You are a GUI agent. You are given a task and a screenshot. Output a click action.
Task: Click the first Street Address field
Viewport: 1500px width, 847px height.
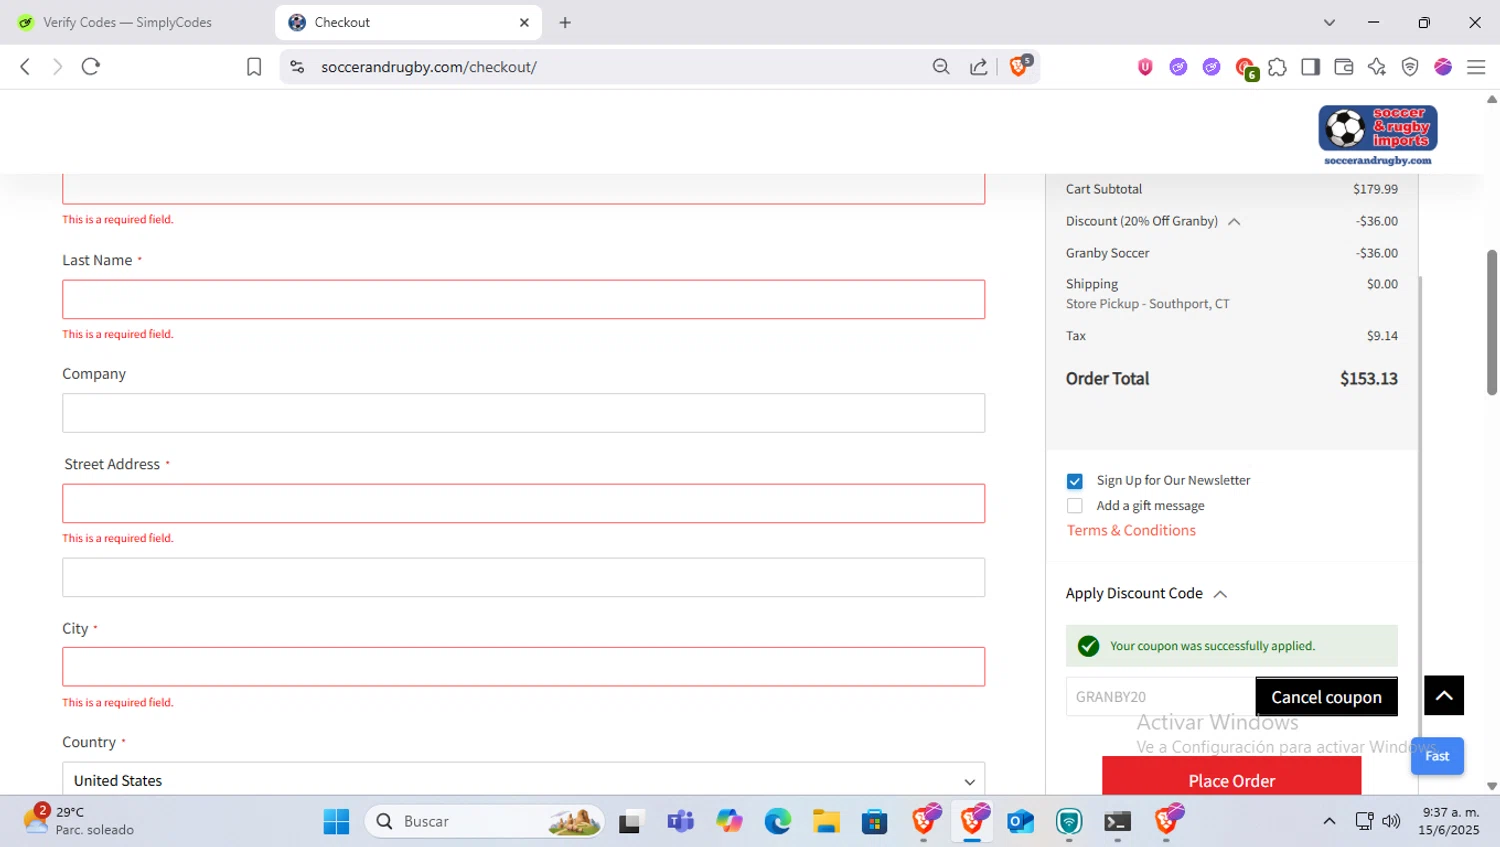(523, 503)
